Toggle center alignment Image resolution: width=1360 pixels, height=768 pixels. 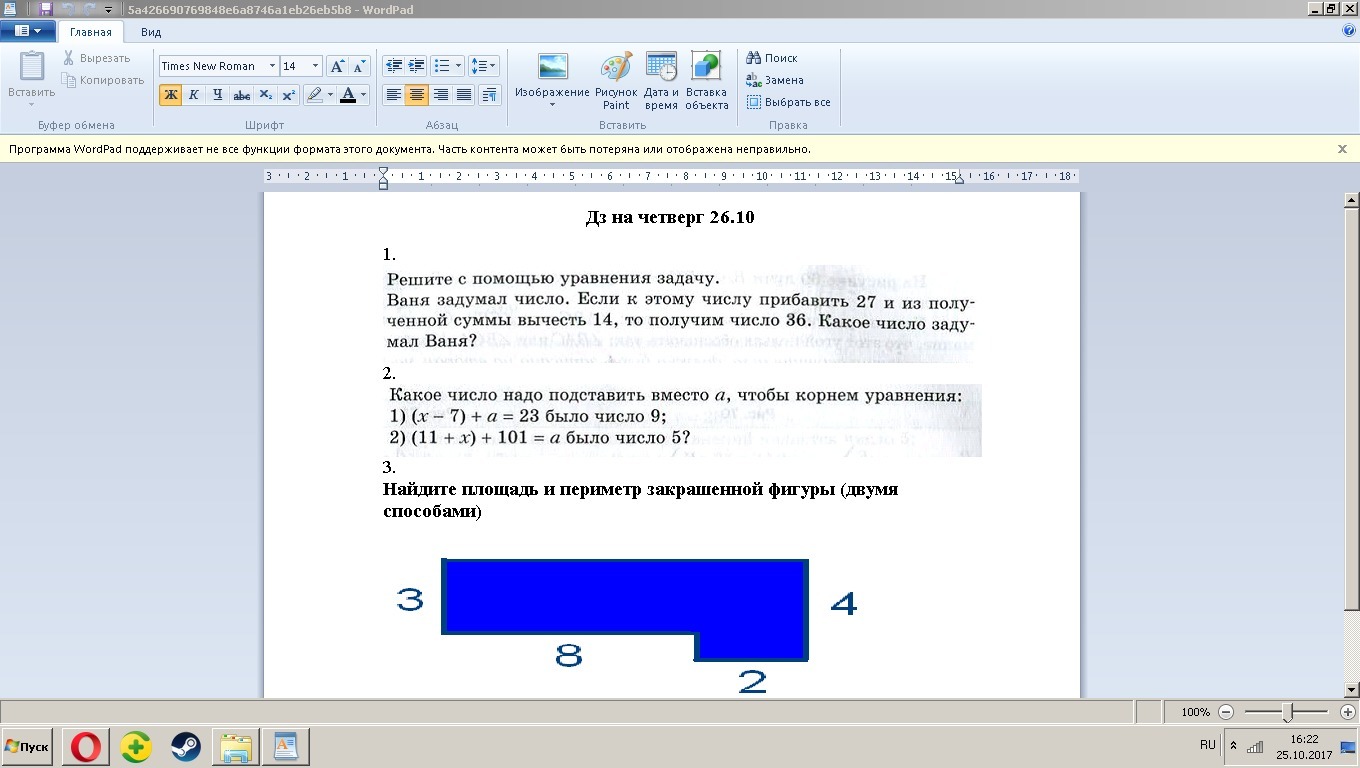[417, 95]
